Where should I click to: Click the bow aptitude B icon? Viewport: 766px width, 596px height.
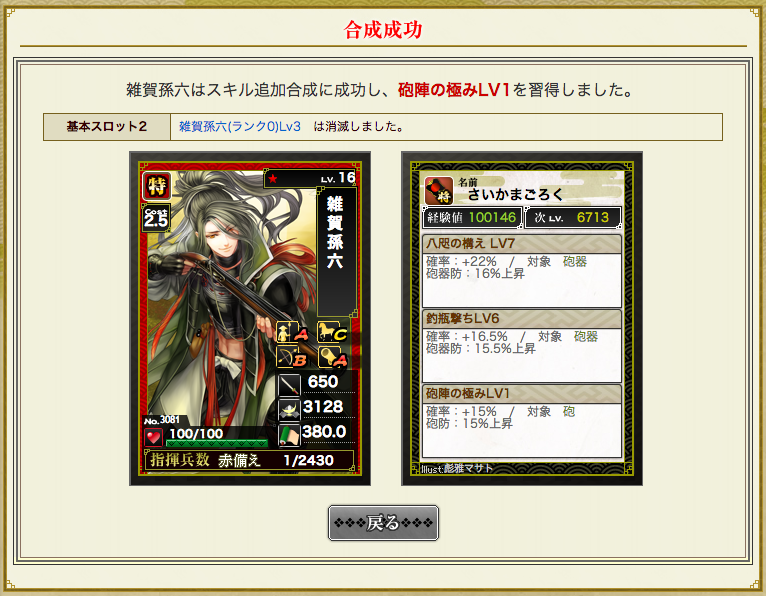(292, 358)
